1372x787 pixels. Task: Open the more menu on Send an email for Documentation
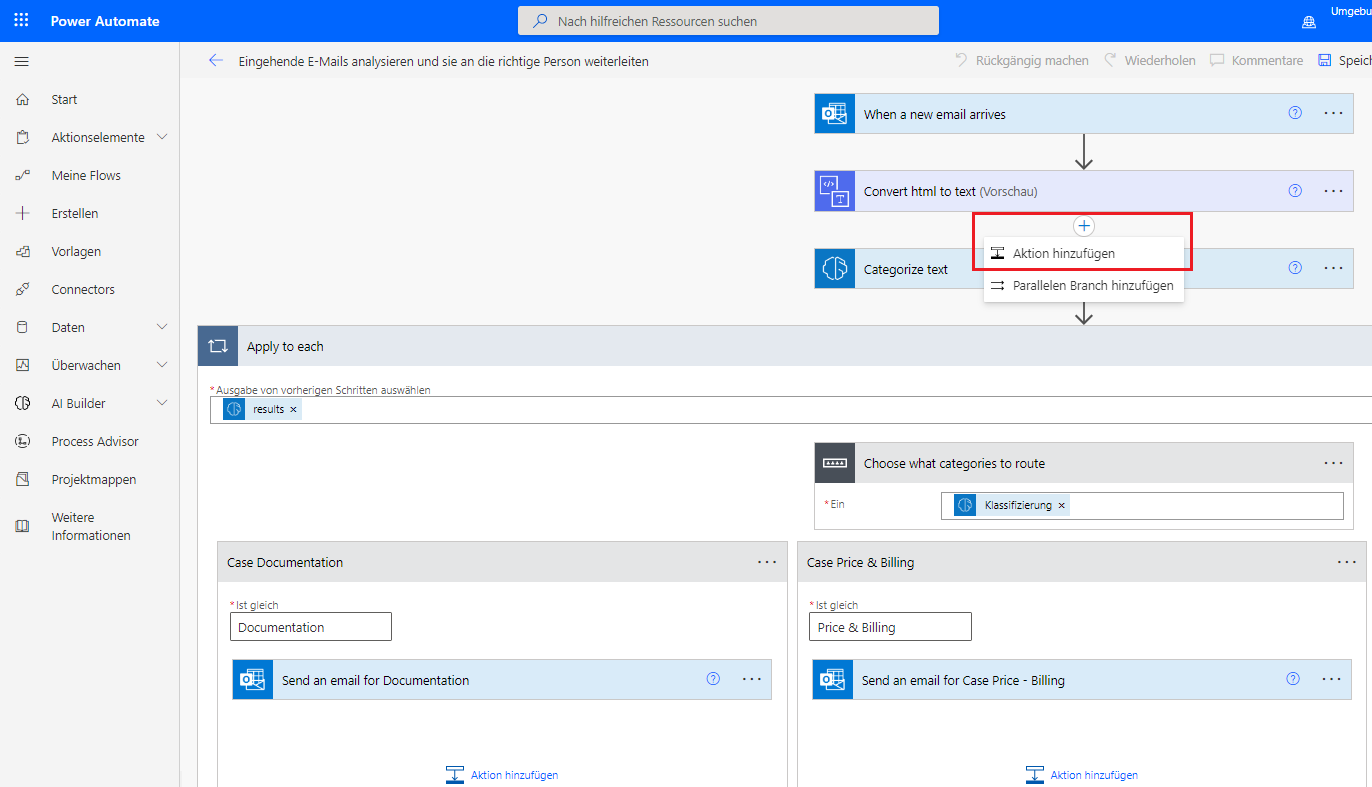[x=752, y=678]
